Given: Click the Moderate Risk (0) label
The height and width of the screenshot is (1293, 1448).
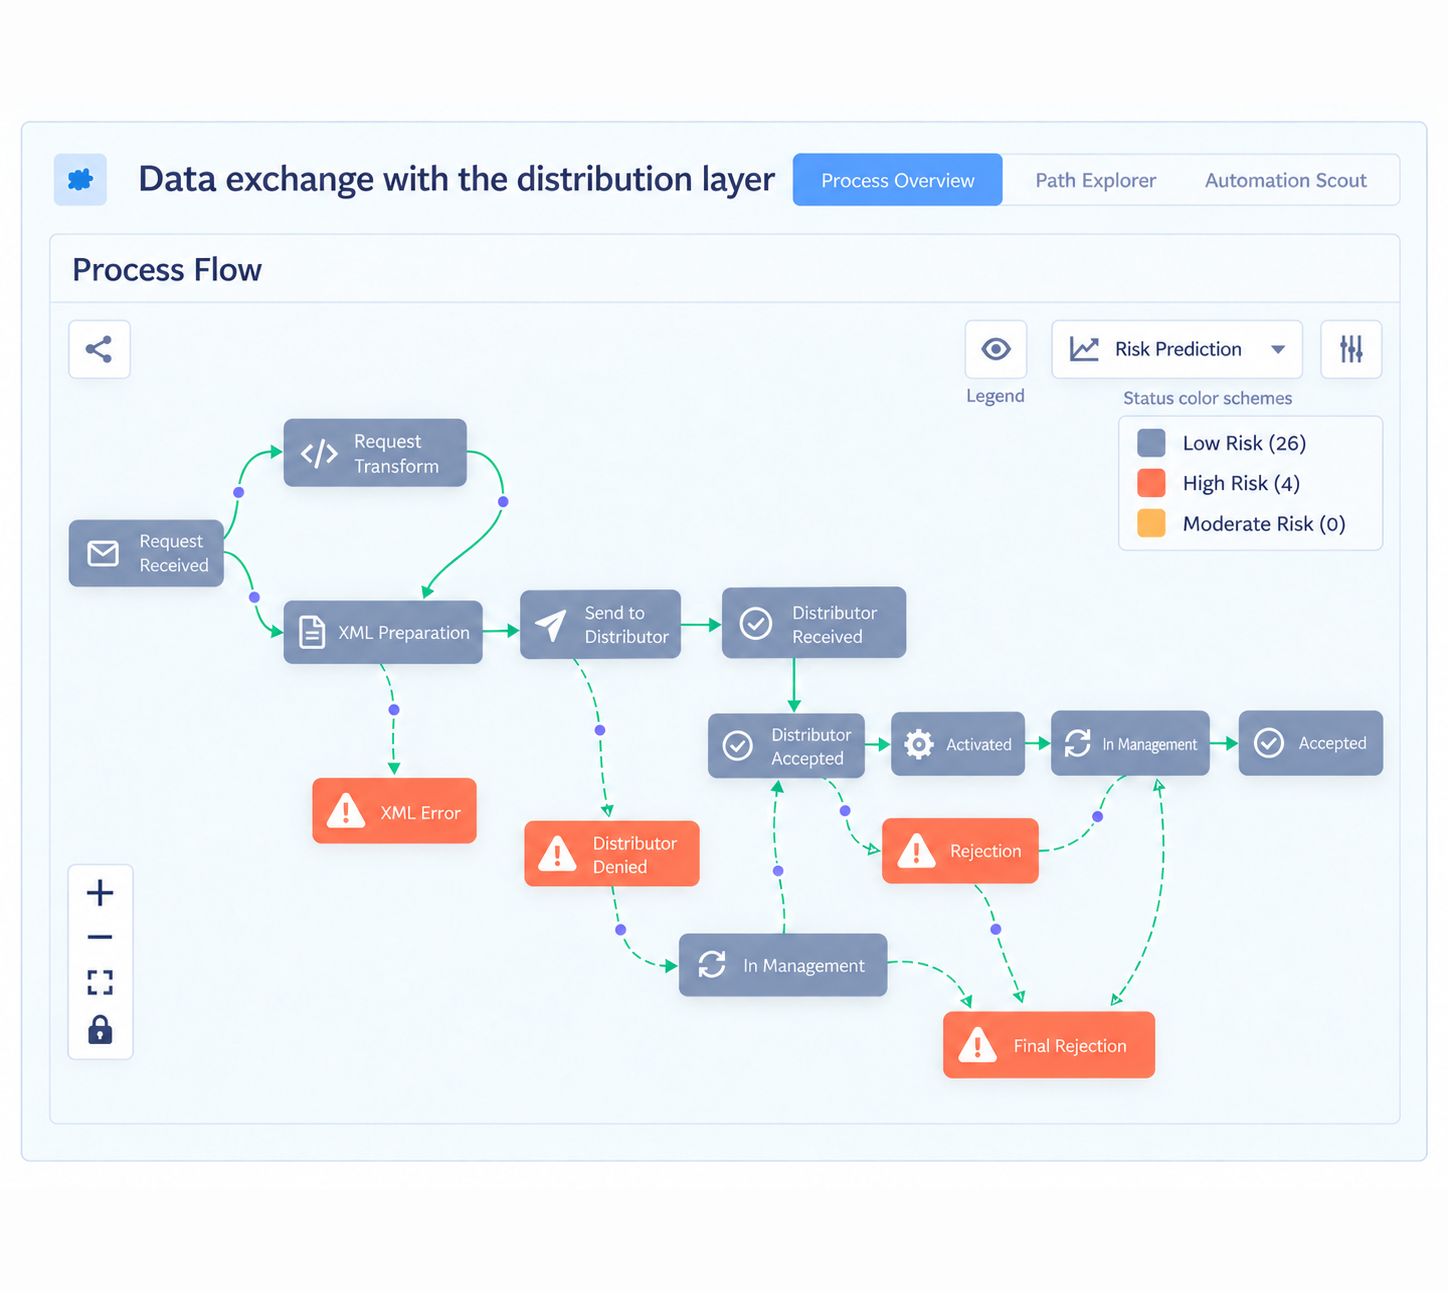Looking at the screenshot, I should click(x=1264, y=523).
